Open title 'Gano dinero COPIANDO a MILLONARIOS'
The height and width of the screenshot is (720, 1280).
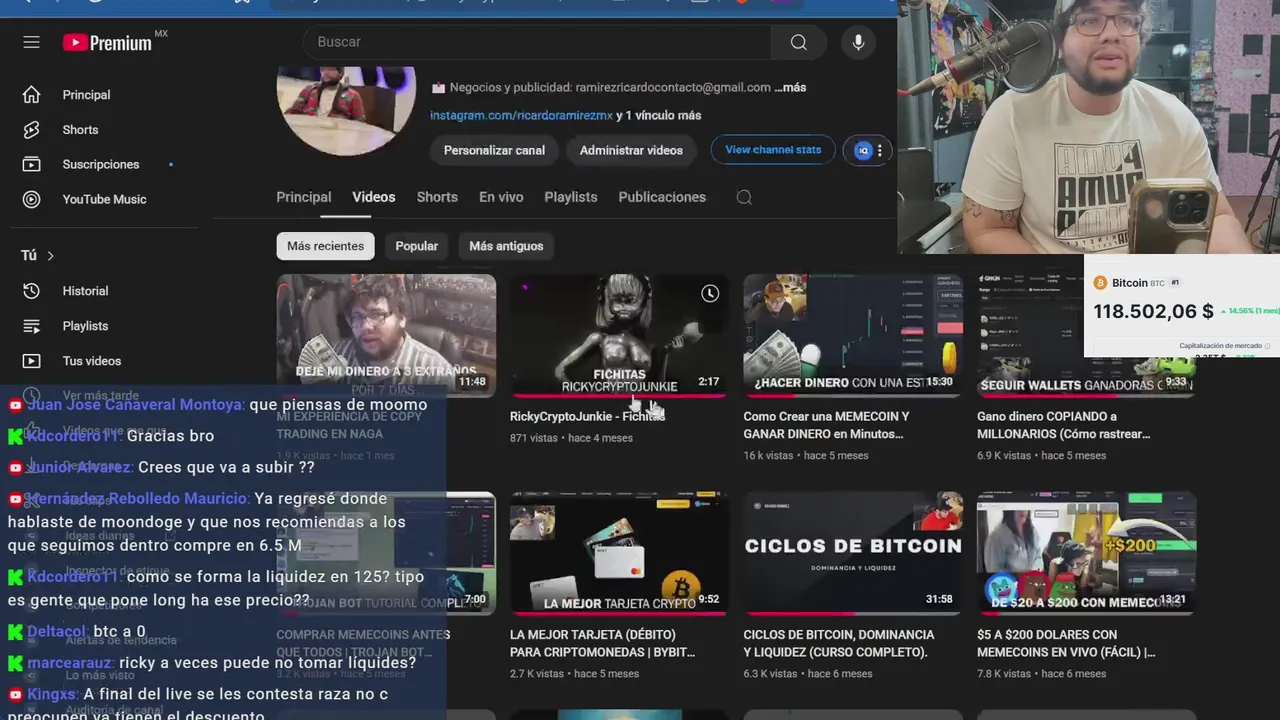coord(1063,425)
